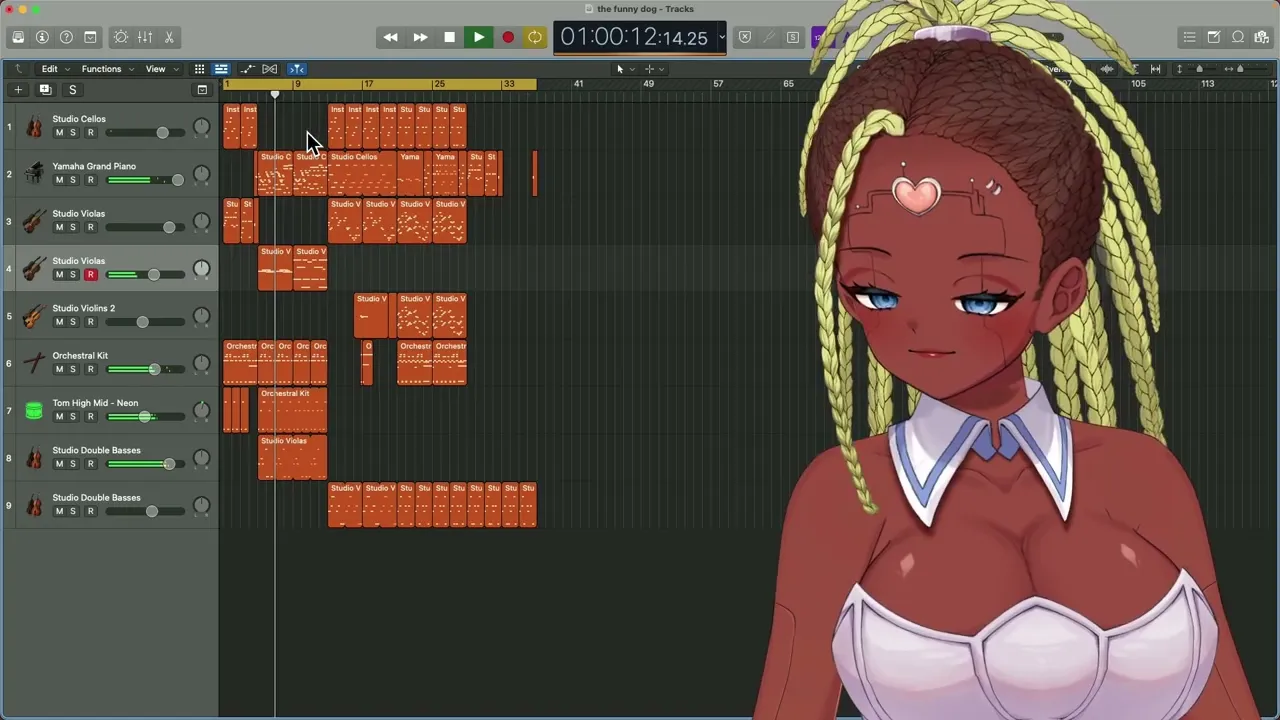The width and height of the screenshot is (1280, 720).
Task: Switch to the grid view icon
Action: (x=199, y=69)
